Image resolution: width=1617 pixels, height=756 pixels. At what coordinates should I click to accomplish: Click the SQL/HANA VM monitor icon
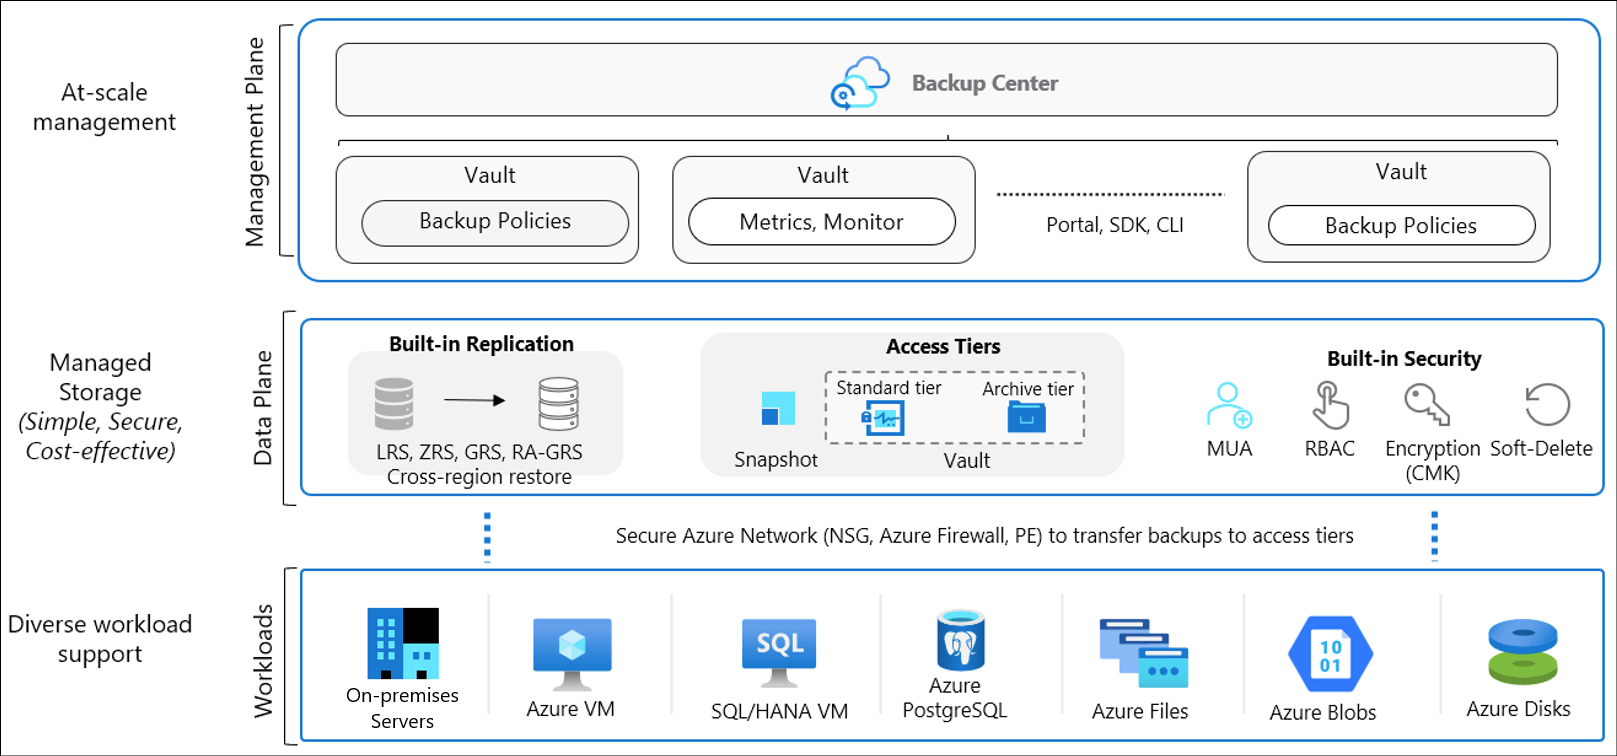click(779, 653)
